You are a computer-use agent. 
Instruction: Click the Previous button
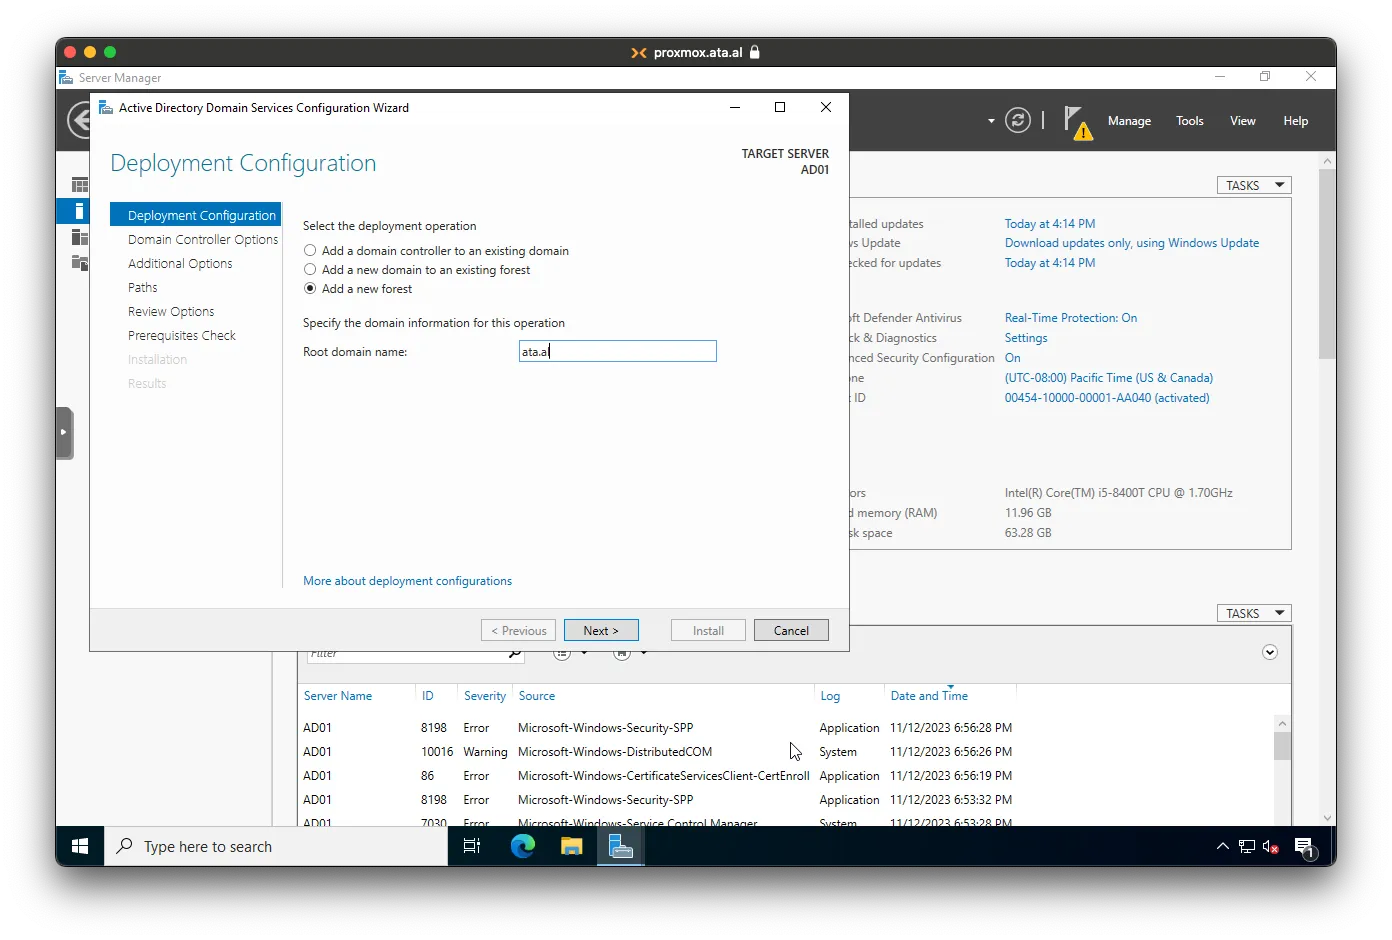point(518,630)
